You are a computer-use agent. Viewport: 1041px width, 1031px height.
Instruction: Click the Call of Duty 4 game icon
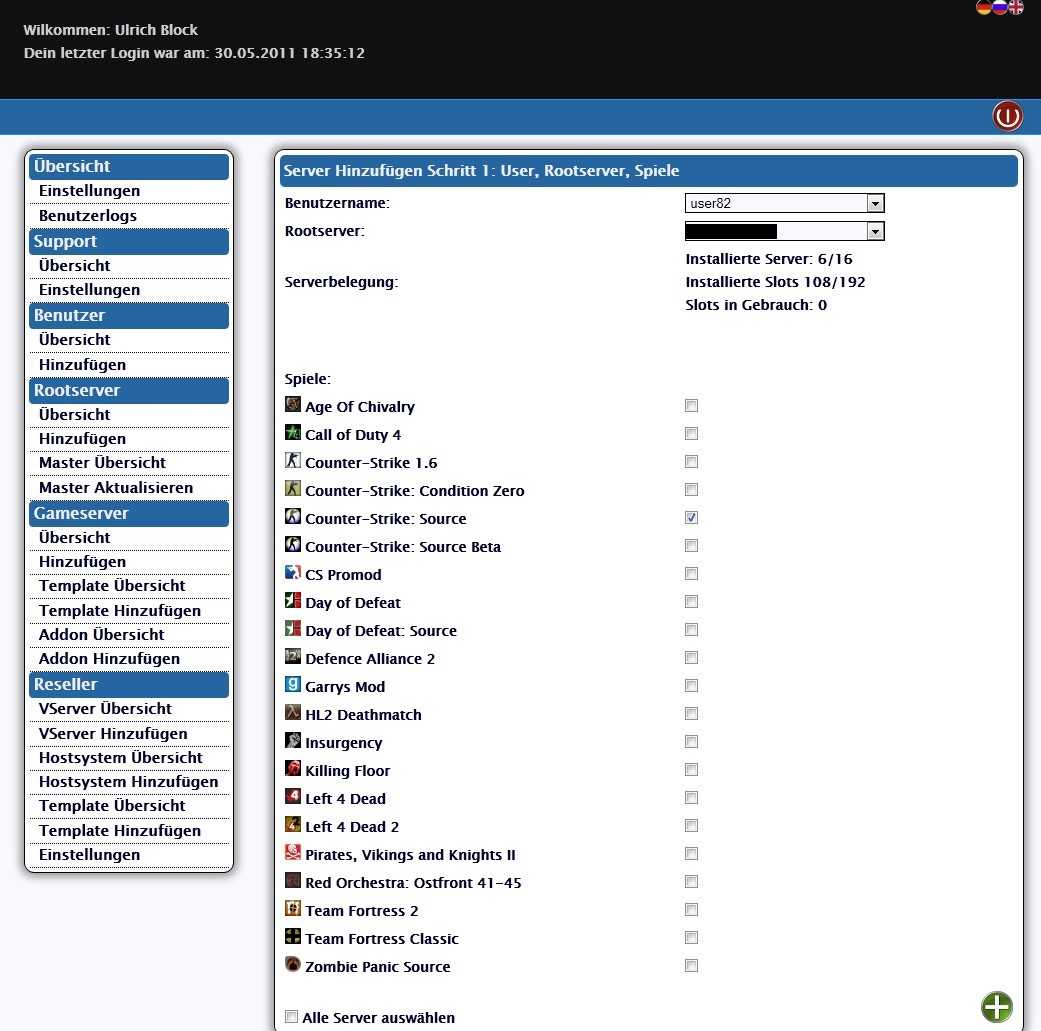pos(293,432)
